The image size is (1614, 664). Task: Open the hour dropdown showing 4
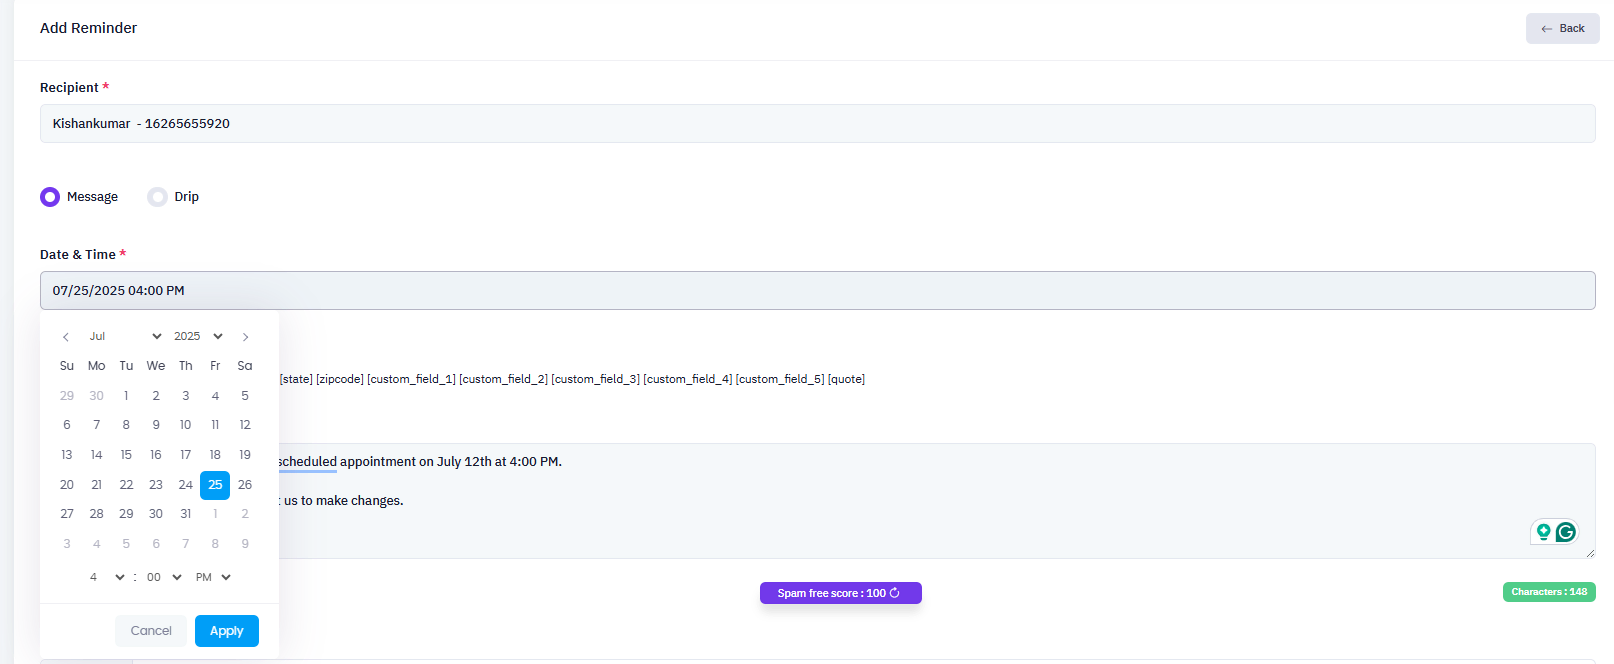[x=106, y=577]
